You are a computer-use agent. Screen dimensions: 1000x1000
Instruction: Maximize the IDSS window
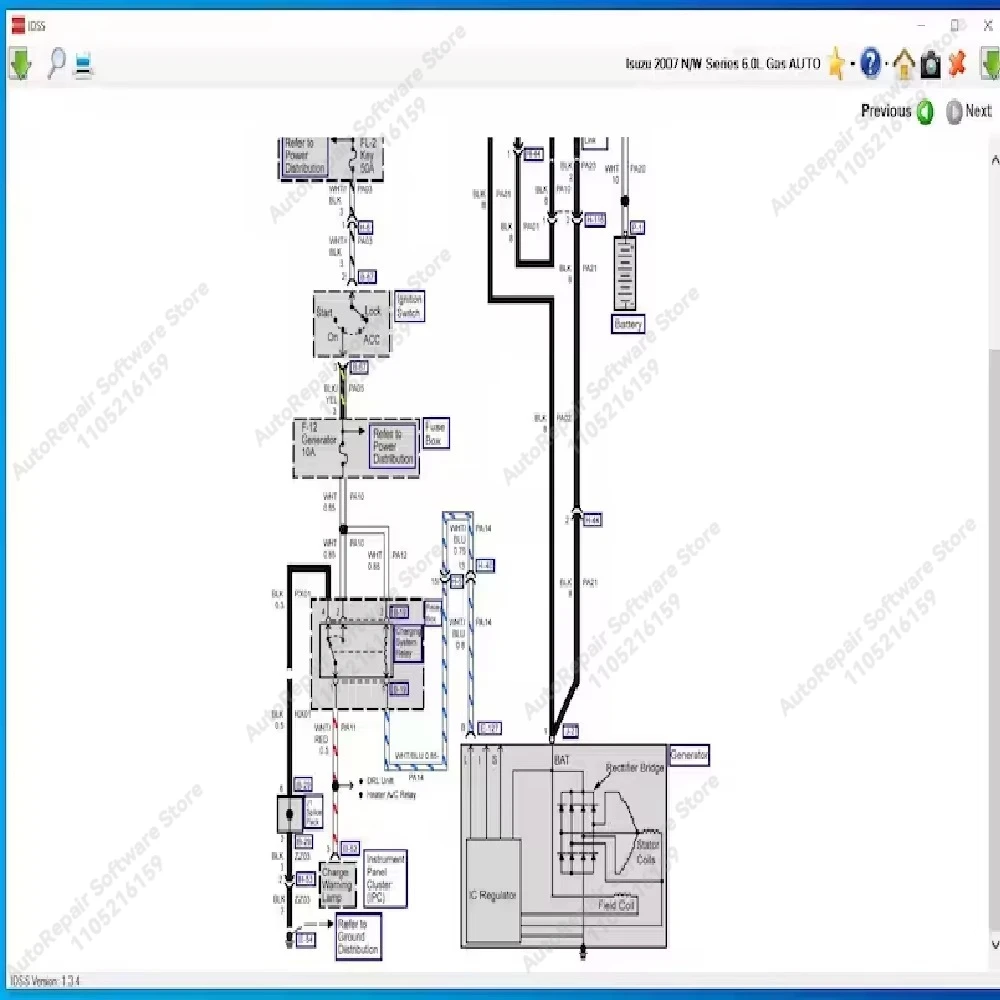point(955,26)
